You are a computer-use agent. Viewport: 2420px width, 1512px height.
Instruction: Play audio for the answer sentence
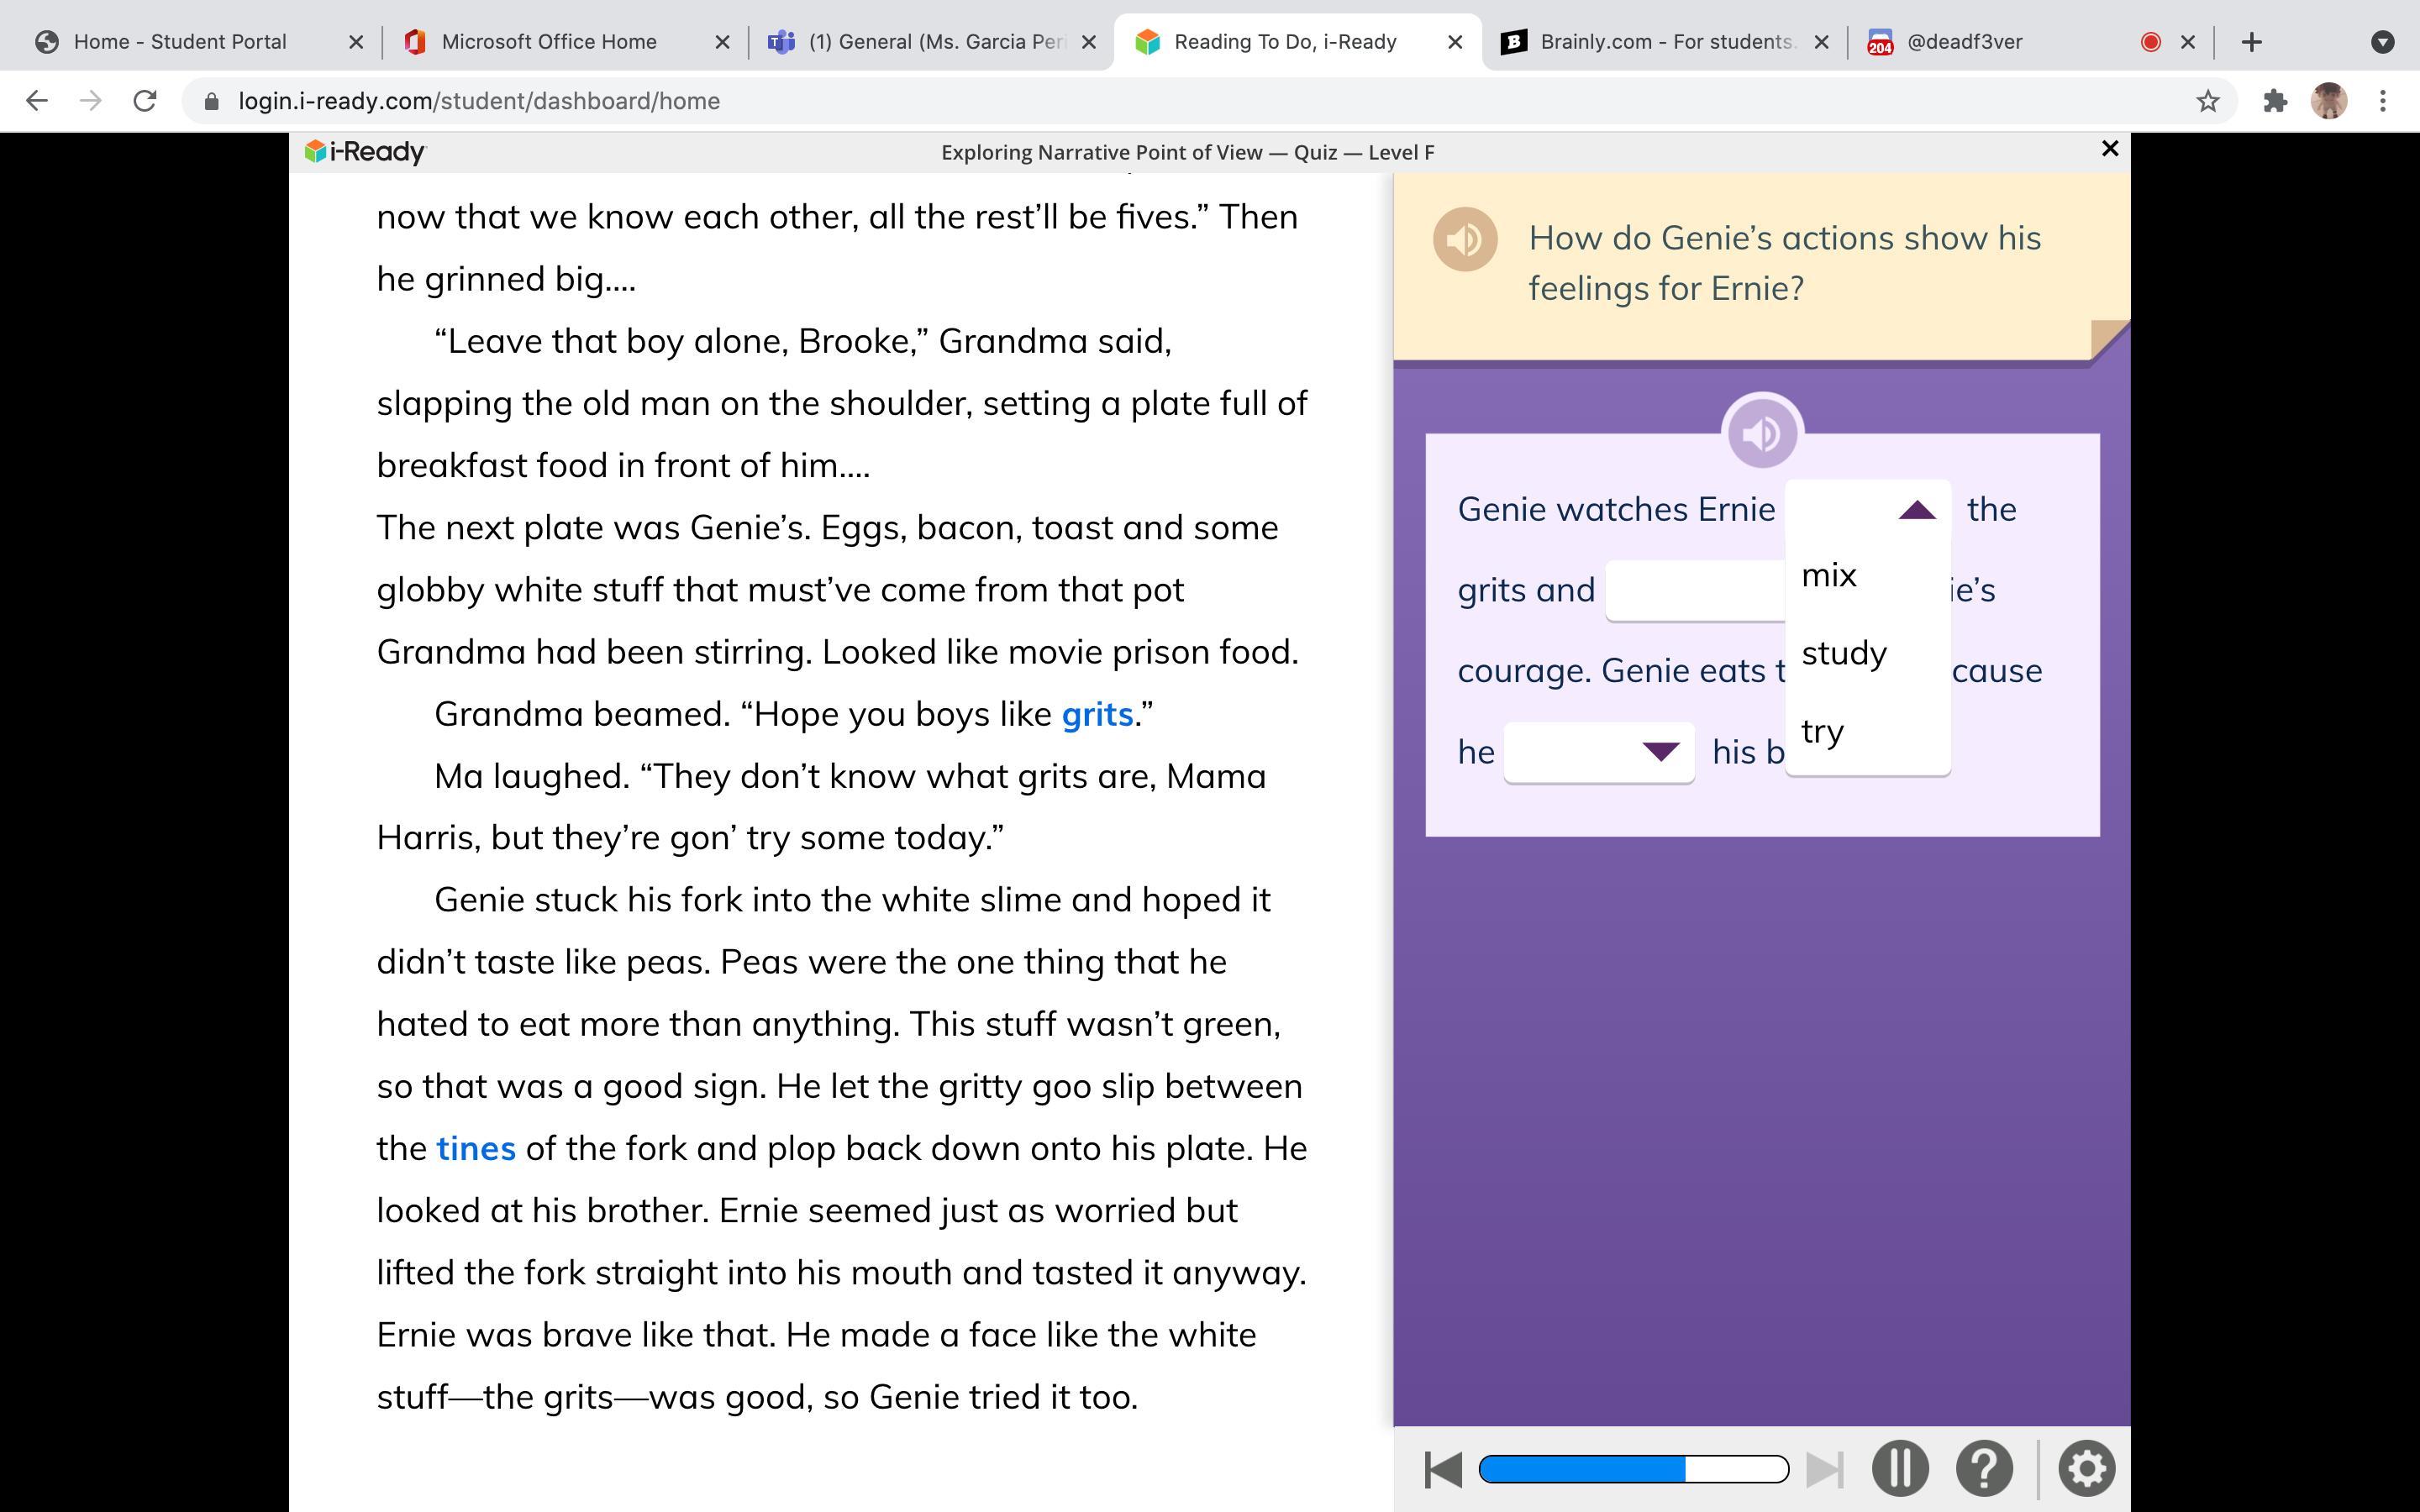click(x=1762, y=434)
